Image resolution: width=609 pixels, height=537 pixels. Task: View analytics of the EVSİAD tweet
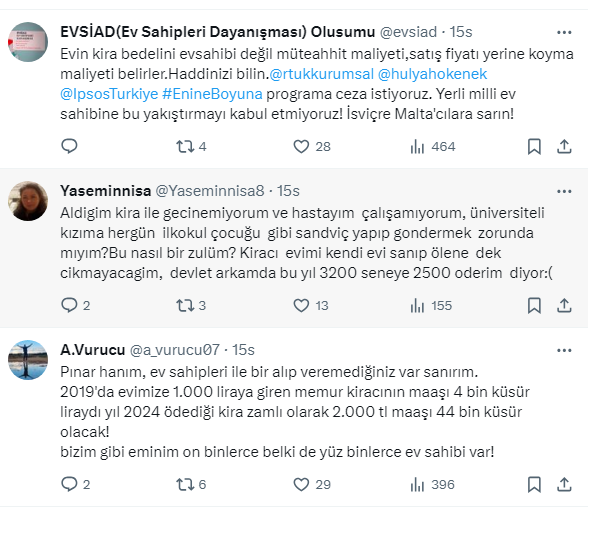418,146
